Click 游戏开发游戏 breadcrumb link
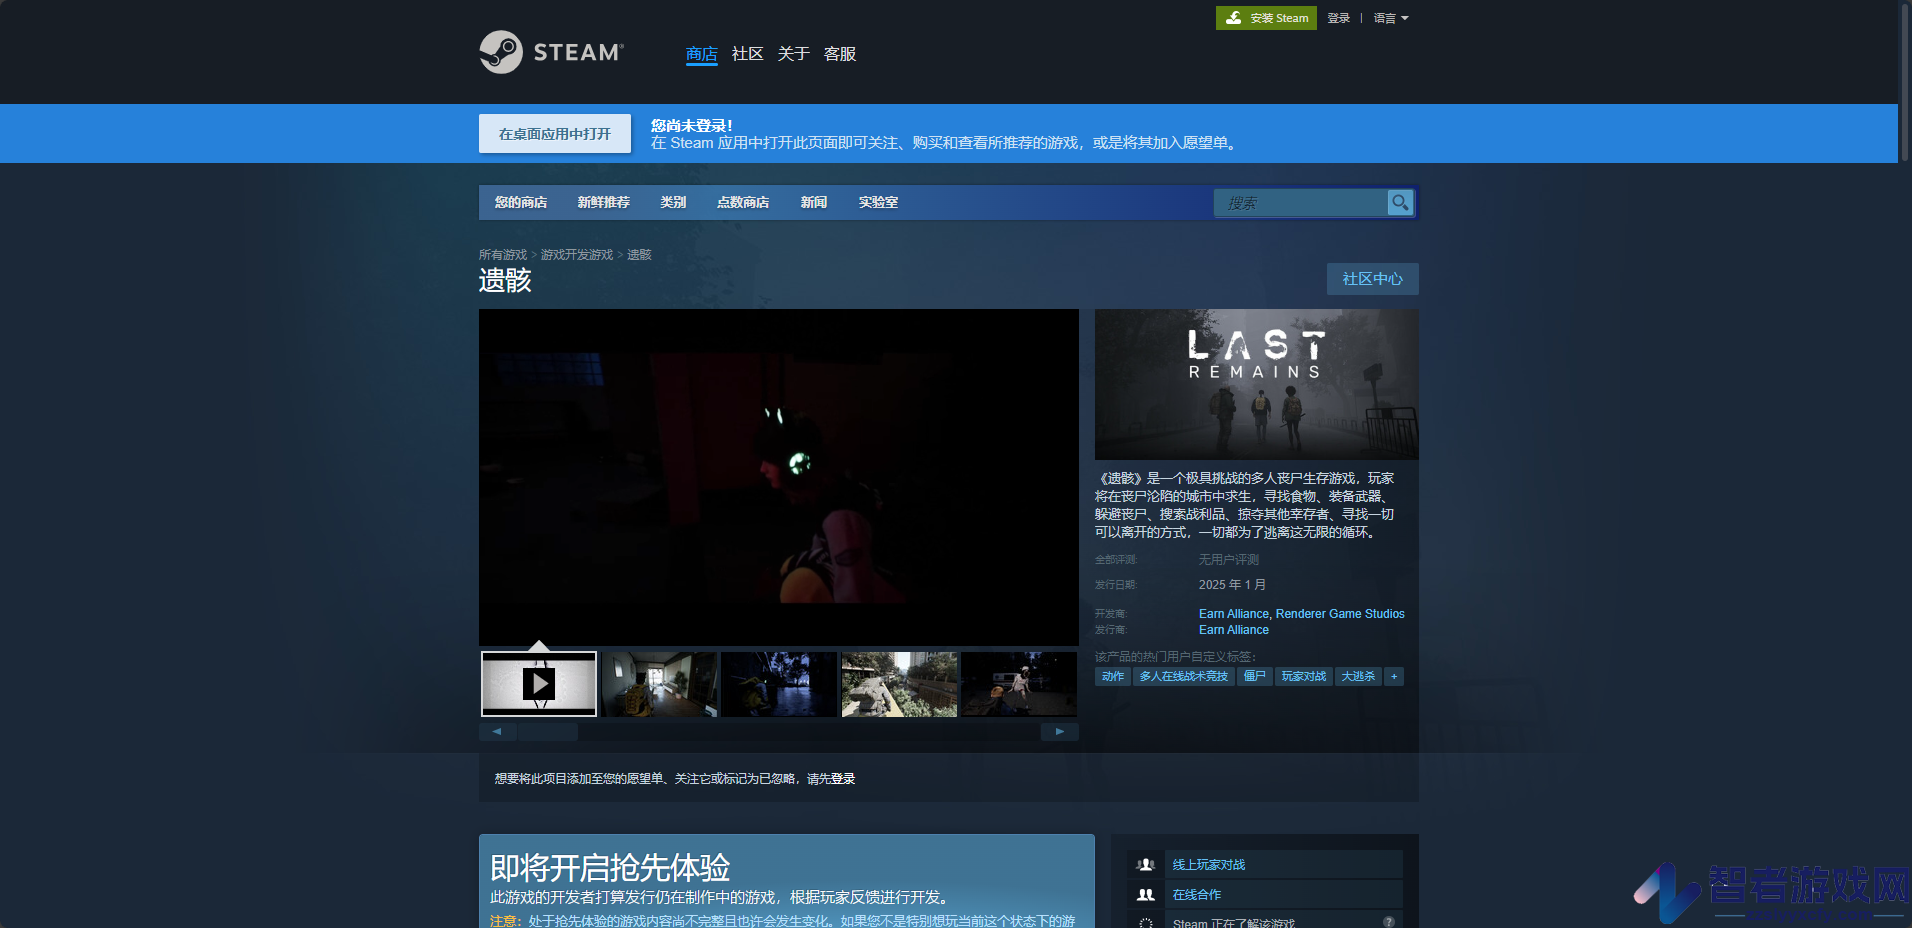1912x928 pixels. click(x=577, y=255)
